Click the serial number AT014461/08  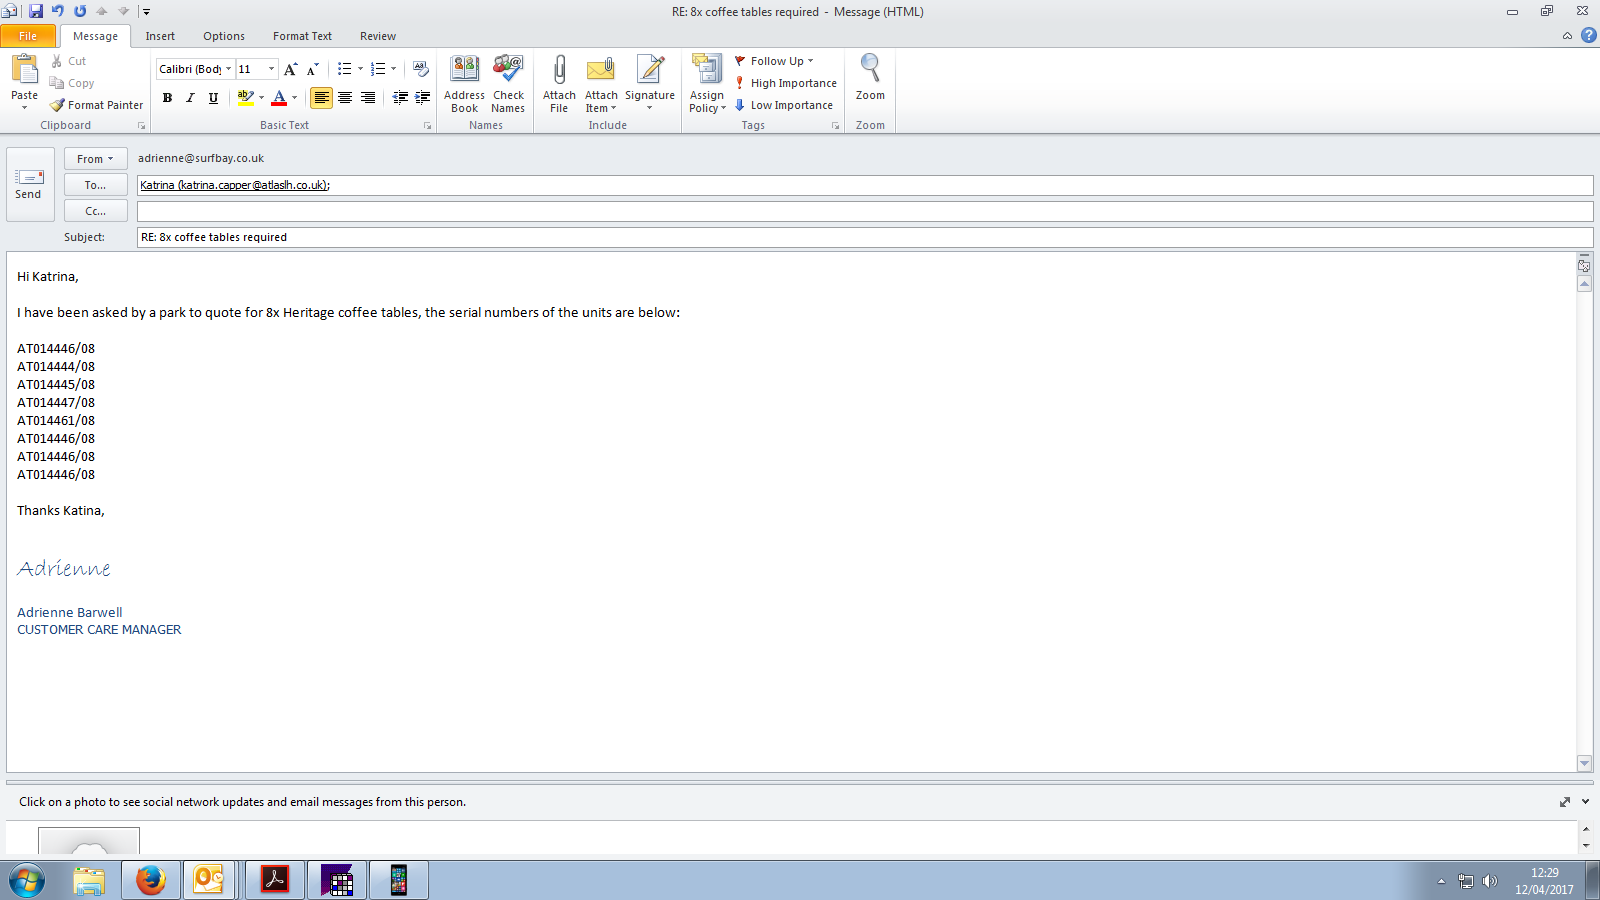pos(56,421)
